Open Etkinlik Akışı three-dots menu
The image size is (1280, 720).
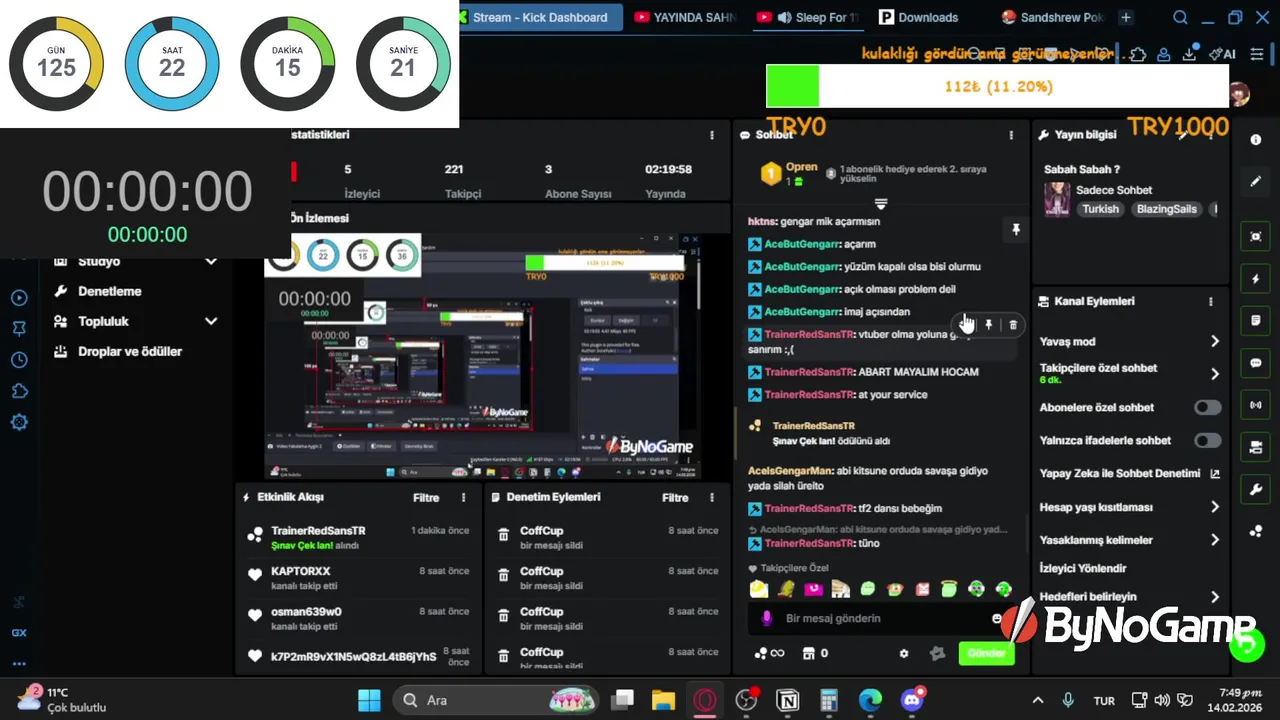click(x=463, y=497)
